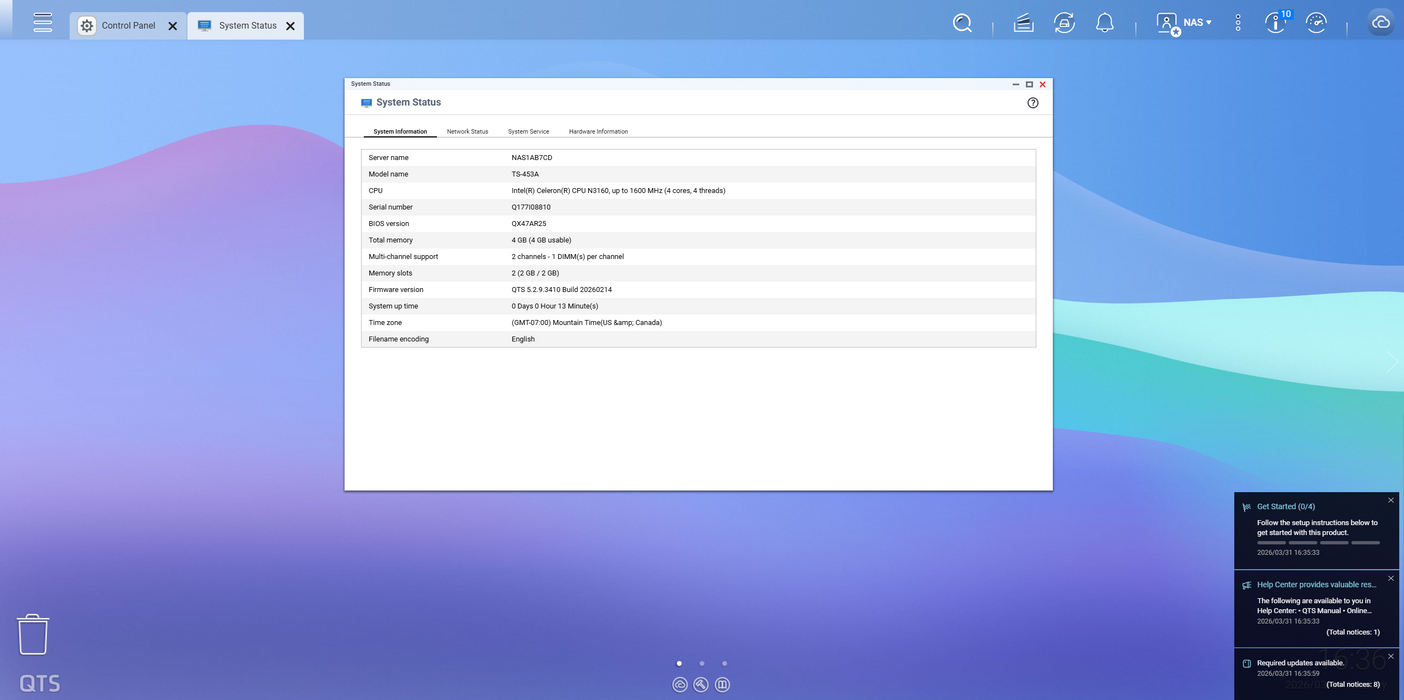Screen dimensions: 1404x700
Task: Close the System Status window
Action: [1042, 84]
